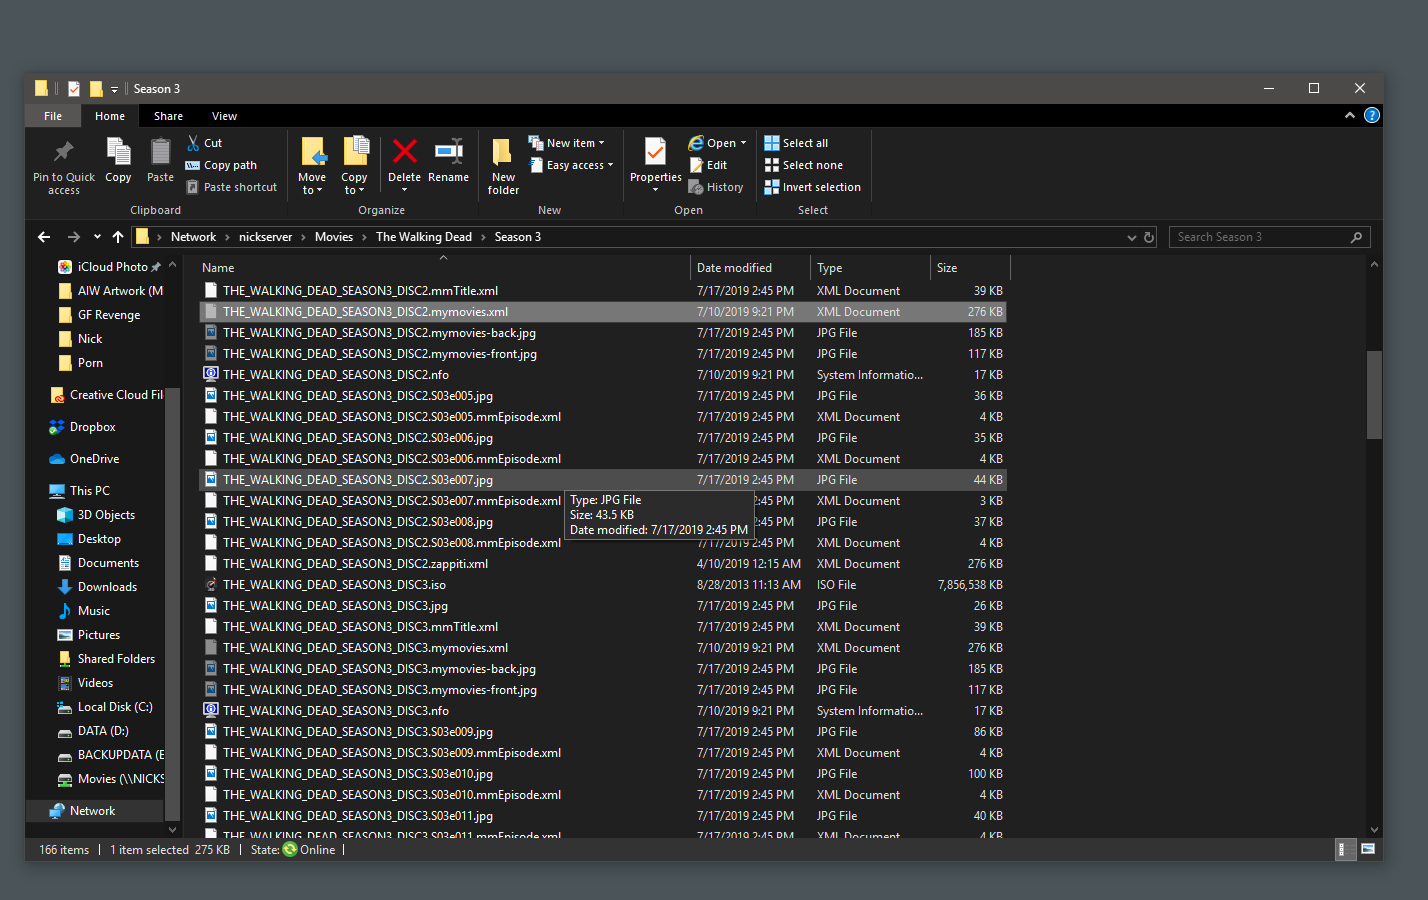1428x900 pixels.
Task: Open the Open button dropdown arrow
Action: [x=743, y=143]
